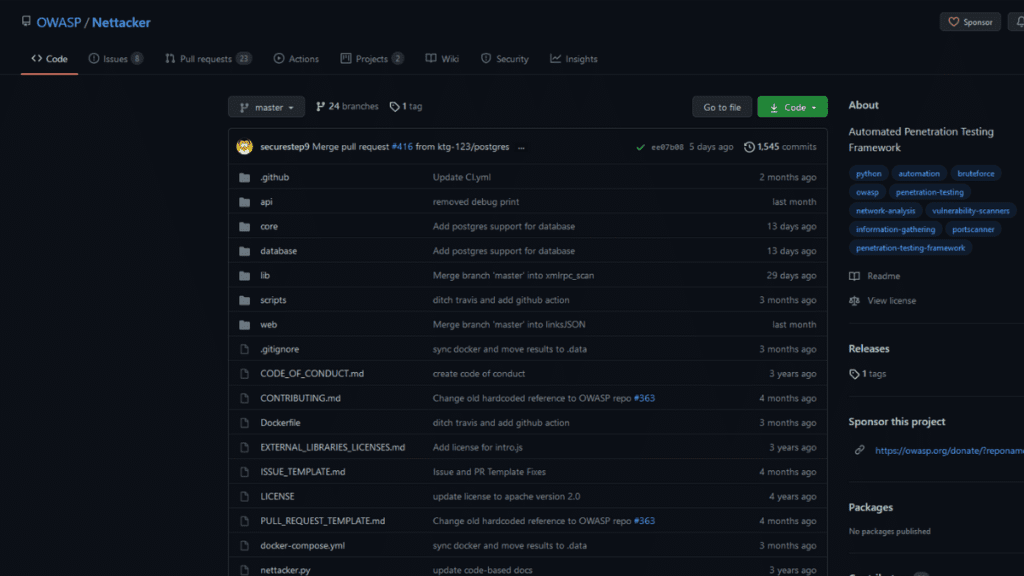
Task: Click the scripts folder icon
Action: coord(244,300)
